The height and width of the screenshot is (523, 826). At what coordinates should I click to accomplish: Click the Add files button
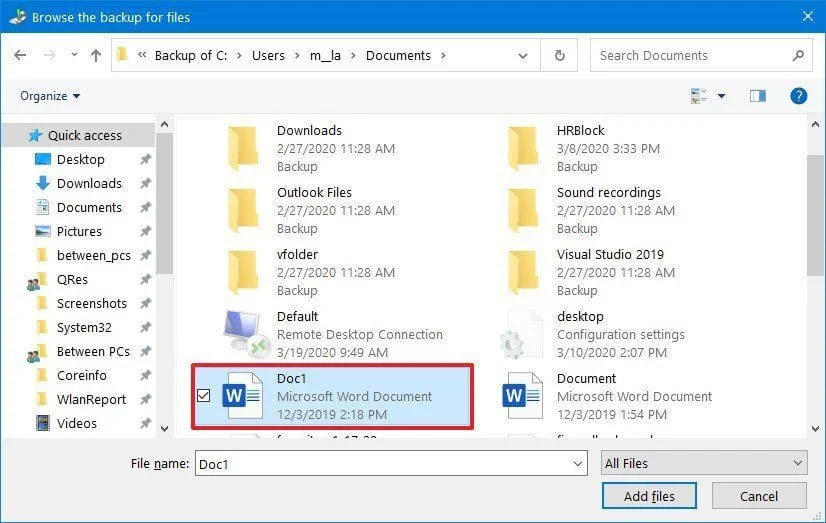649,496
